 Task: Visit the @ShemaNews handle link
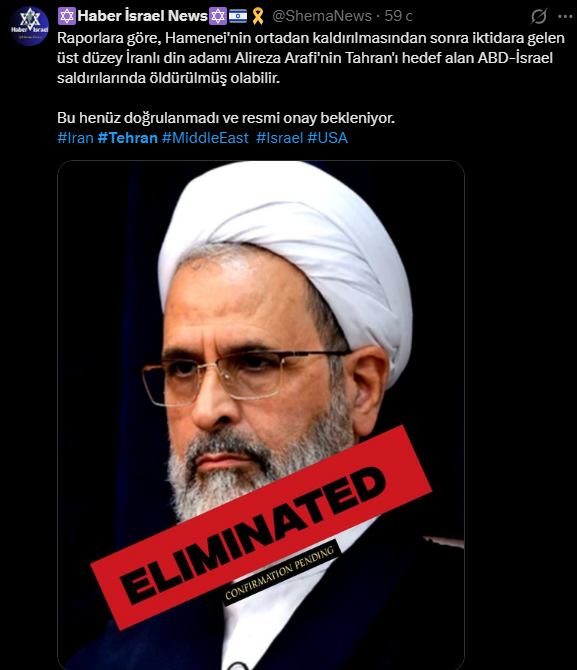pyautogui.click(x=322, y=16)
